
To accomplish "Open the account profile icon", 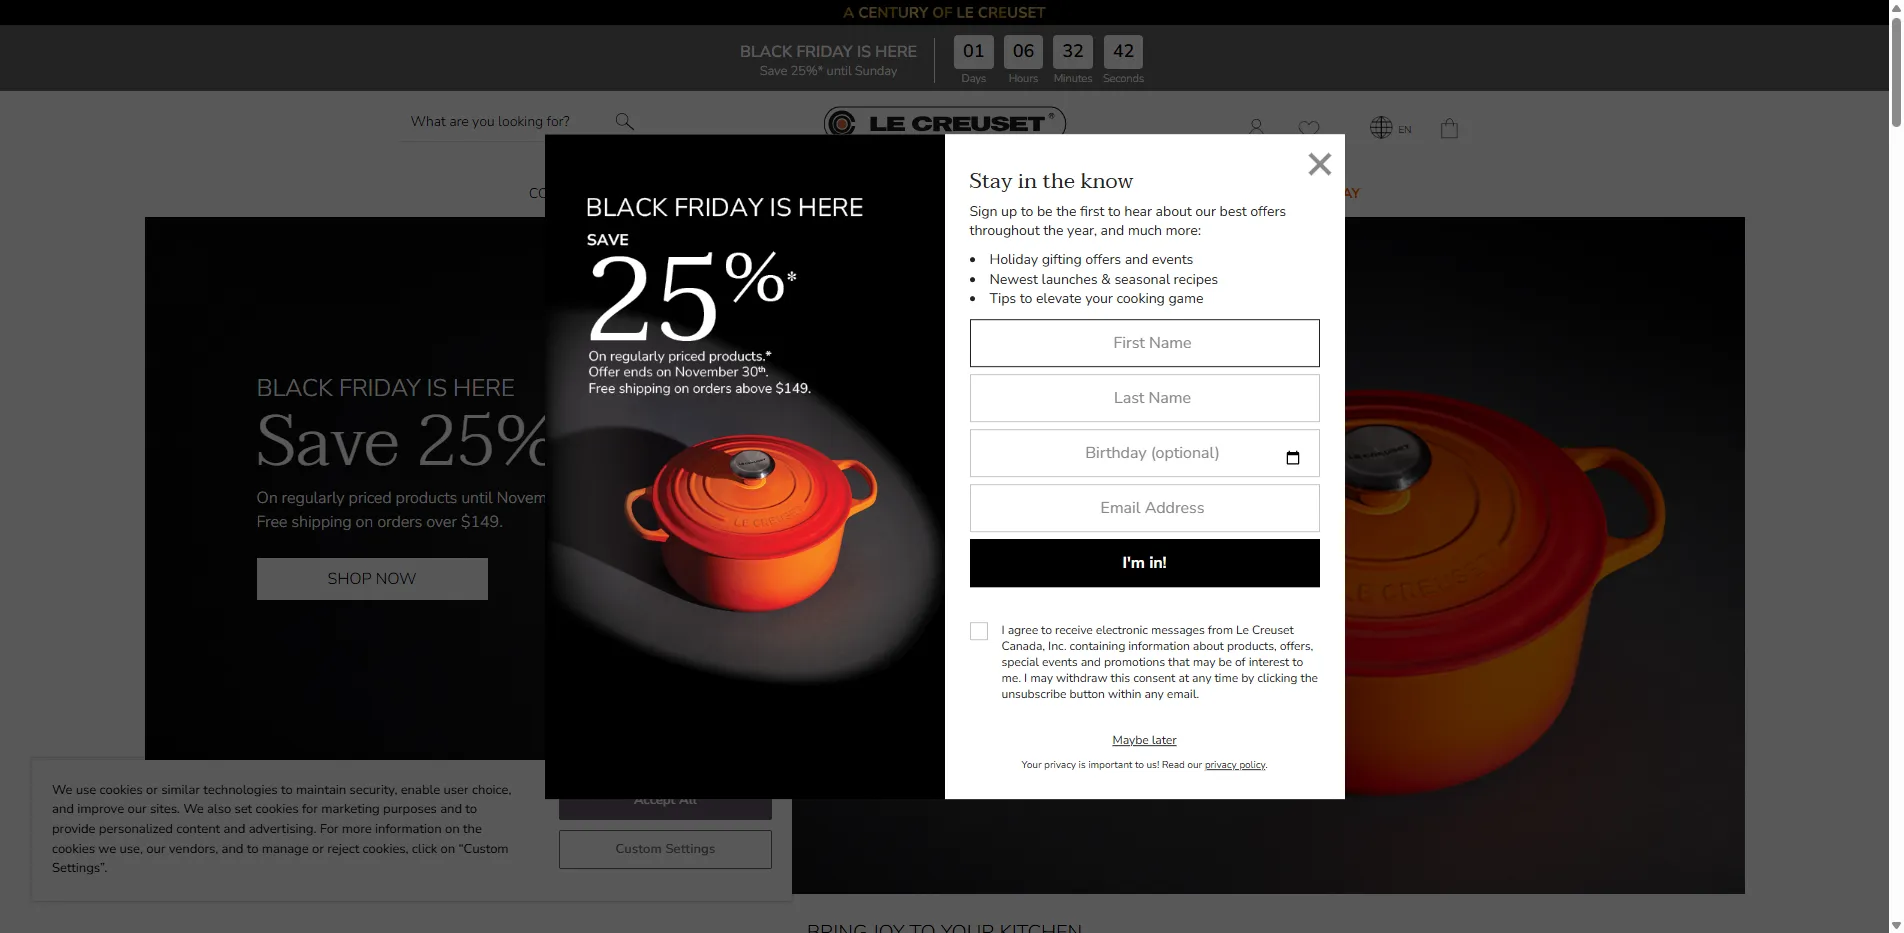I will click(x=1256, y=127).
